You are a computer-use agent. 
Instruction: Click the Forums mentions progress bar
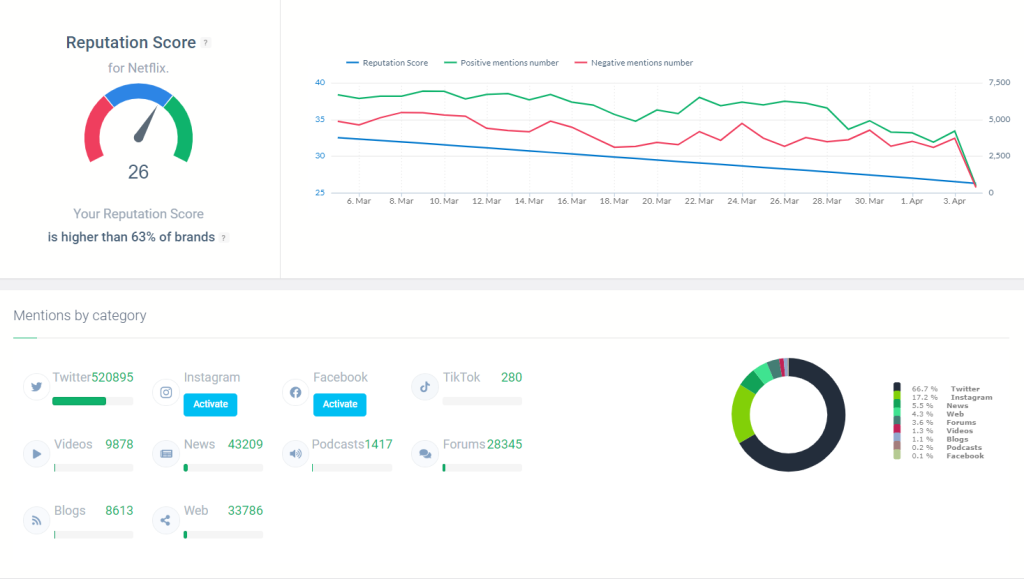click(x=483, y=467)
